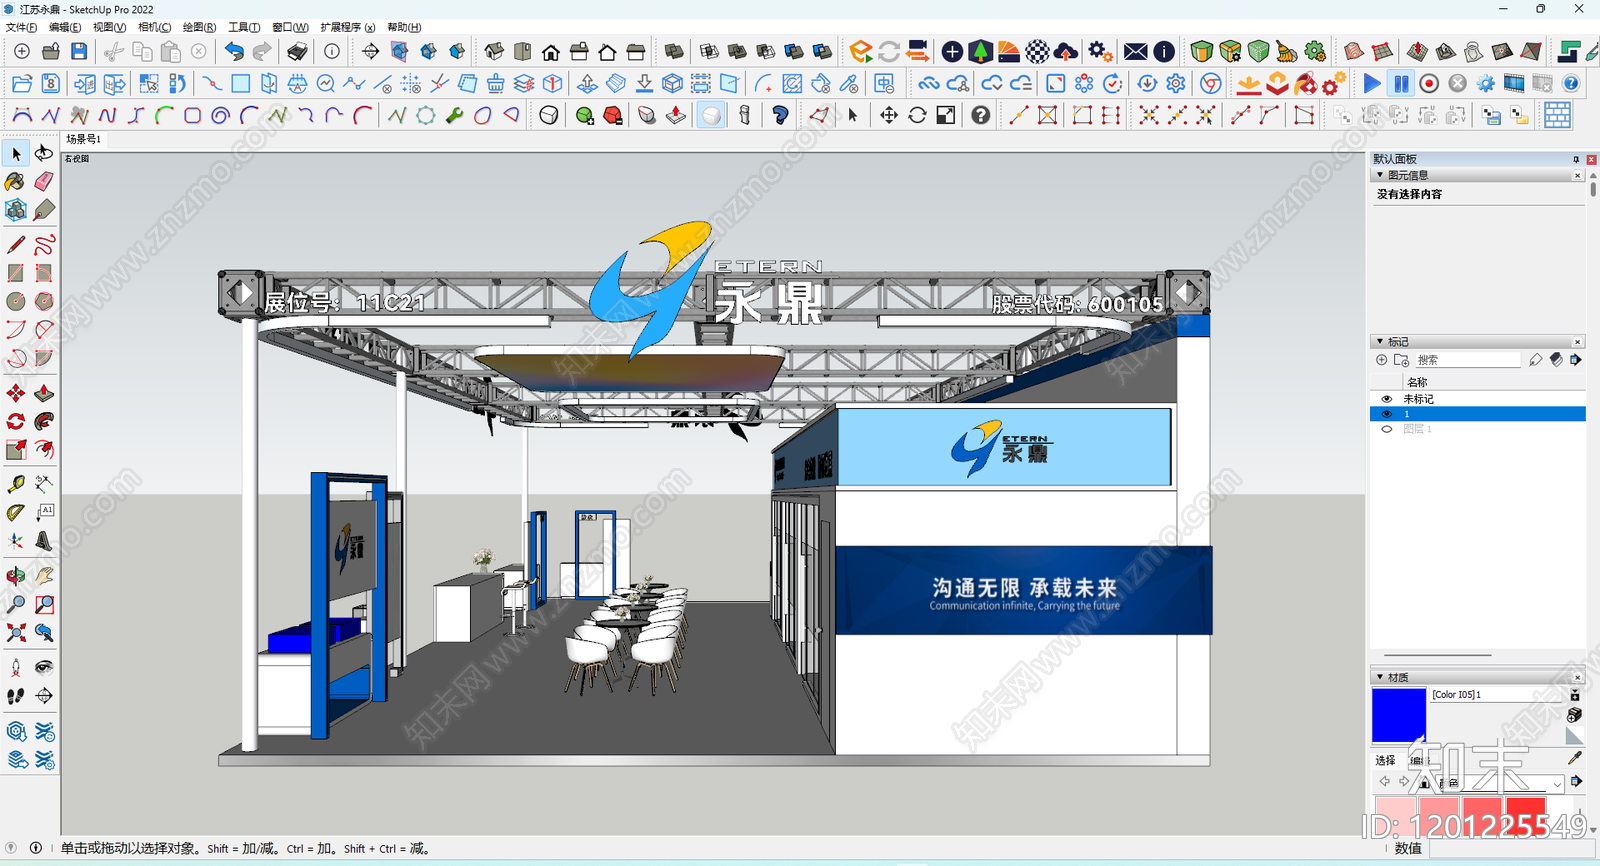Collapse the 标记 tags panel section
The image size is (1600, 866).
(1380, 342)
